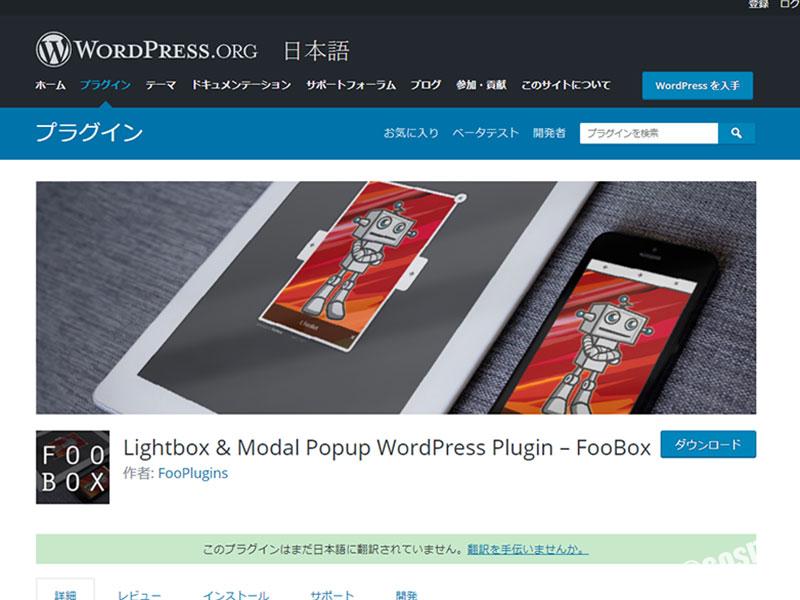Click the 翻訳を手伝いませんか link
This screenshot has height=600, width=800.
pyautogui.click(x=528, y=549)
